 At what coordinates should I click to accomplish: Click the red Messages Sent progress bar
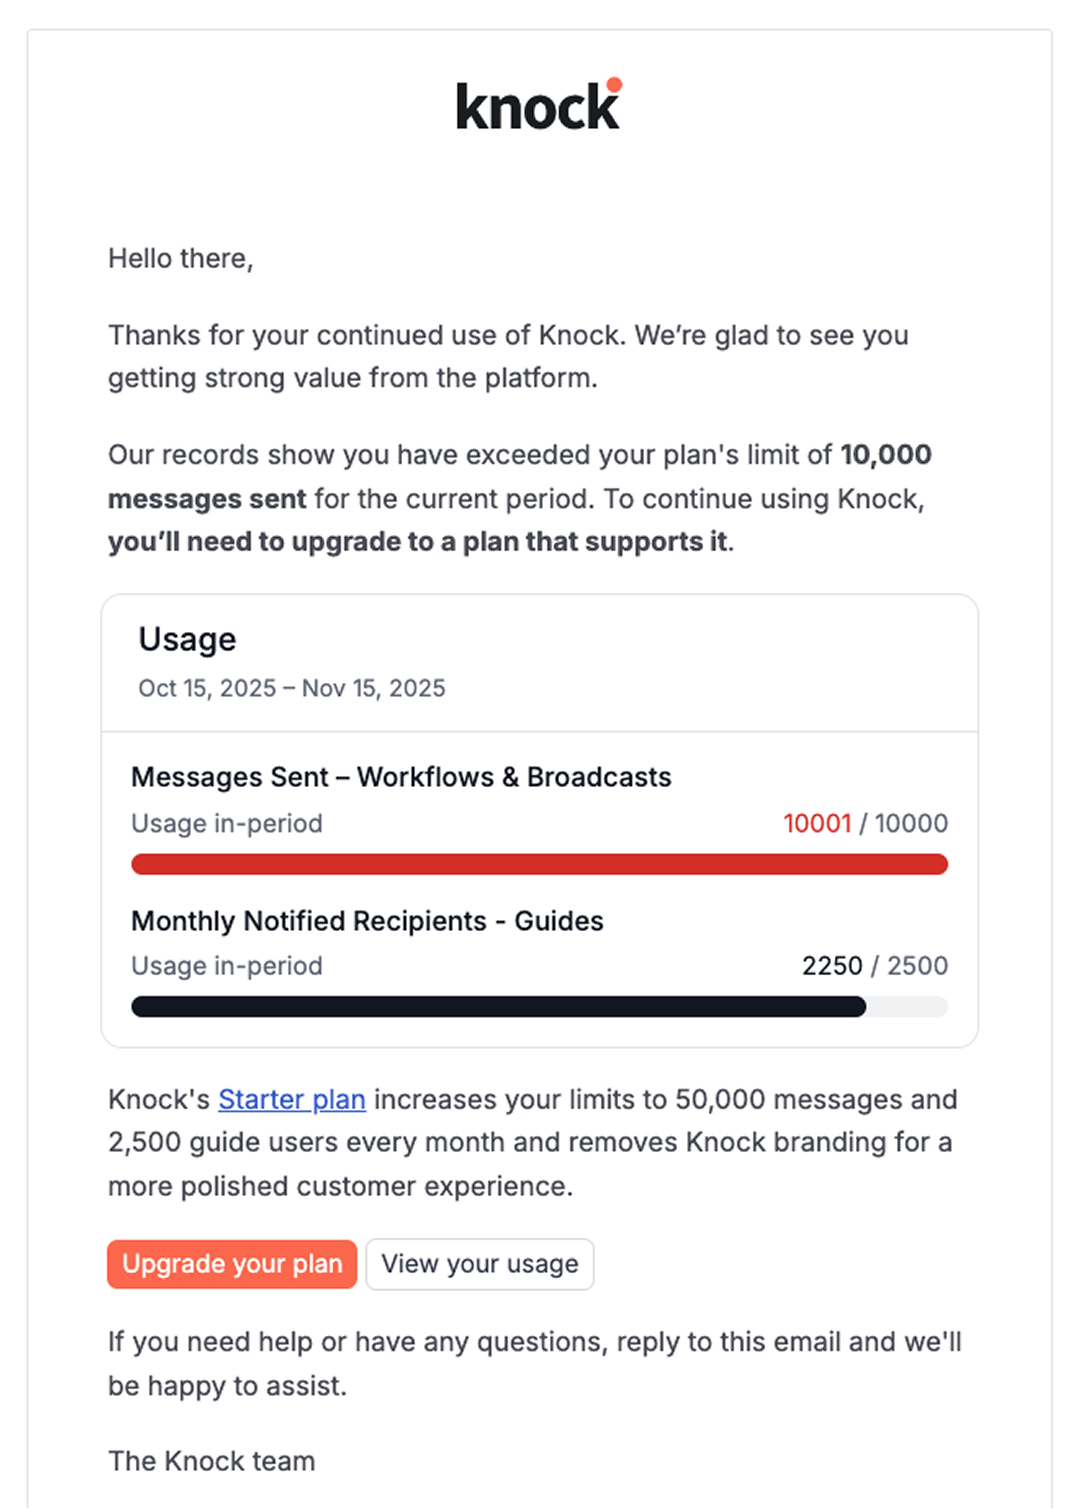540,863
